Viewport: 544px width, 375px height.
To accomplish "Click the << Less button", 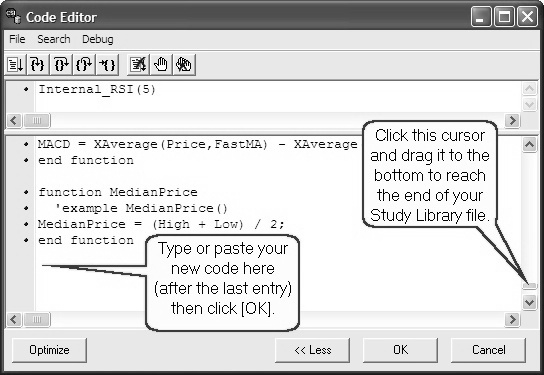I will tap(313, 350).
